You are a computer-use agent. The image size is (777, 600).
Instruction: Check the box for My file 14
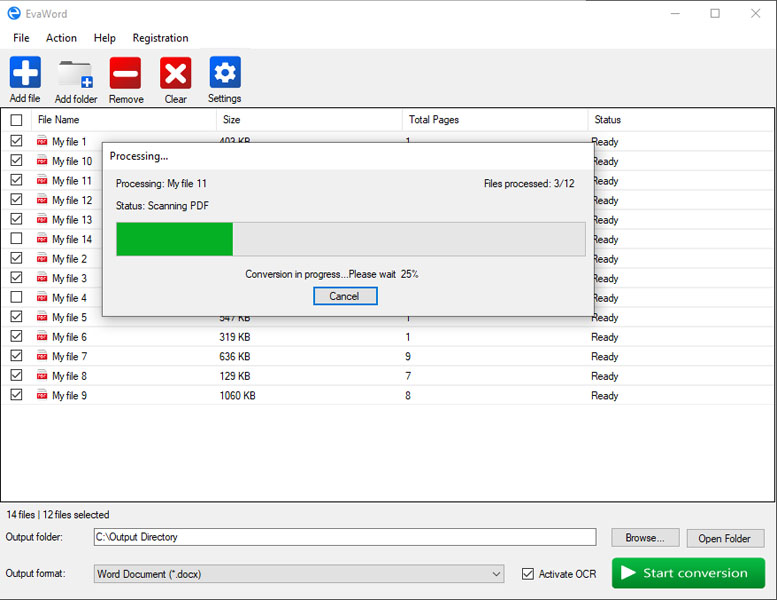tap(16, 239)
